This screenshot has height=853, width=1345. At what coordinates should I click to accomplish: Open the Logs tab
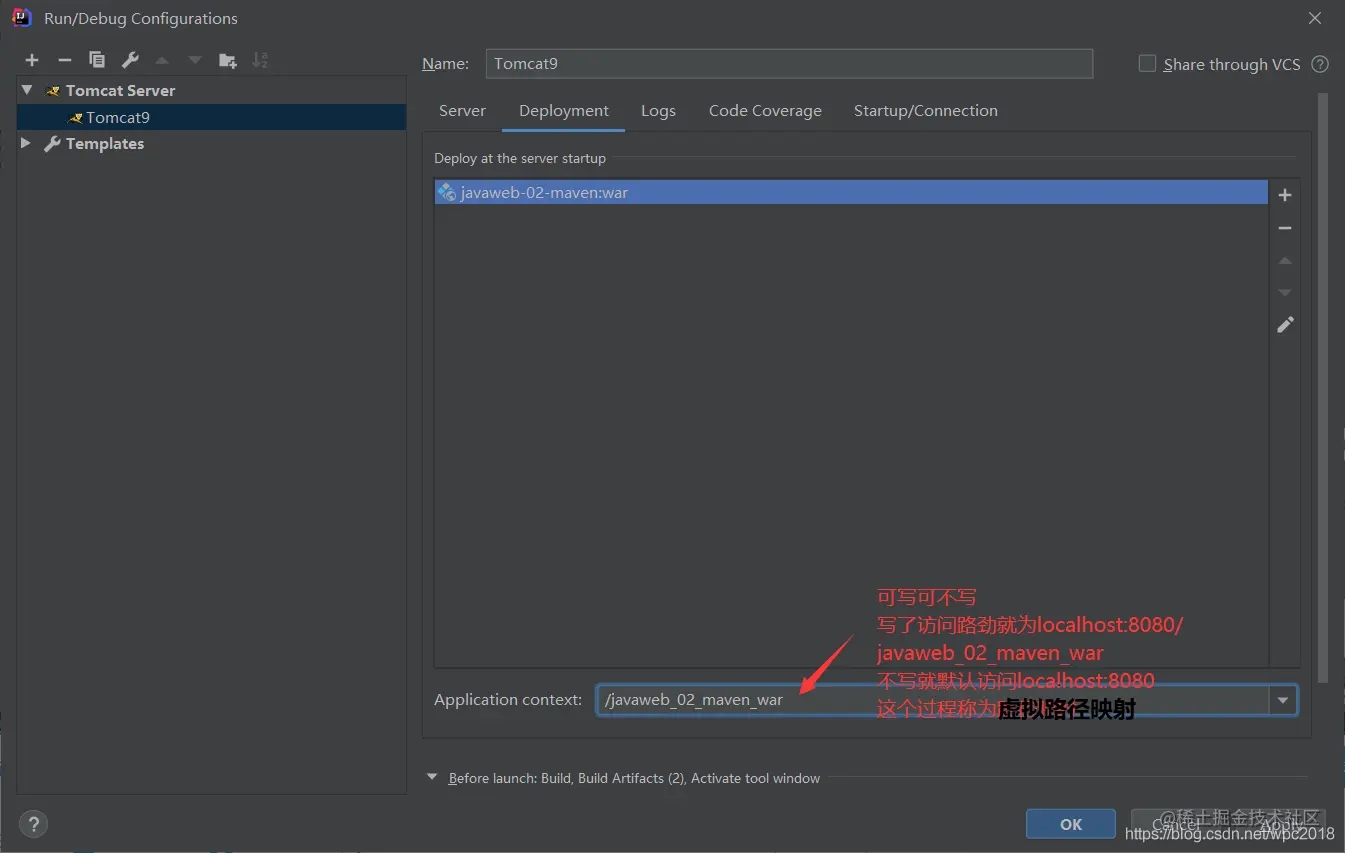[658, 111]
